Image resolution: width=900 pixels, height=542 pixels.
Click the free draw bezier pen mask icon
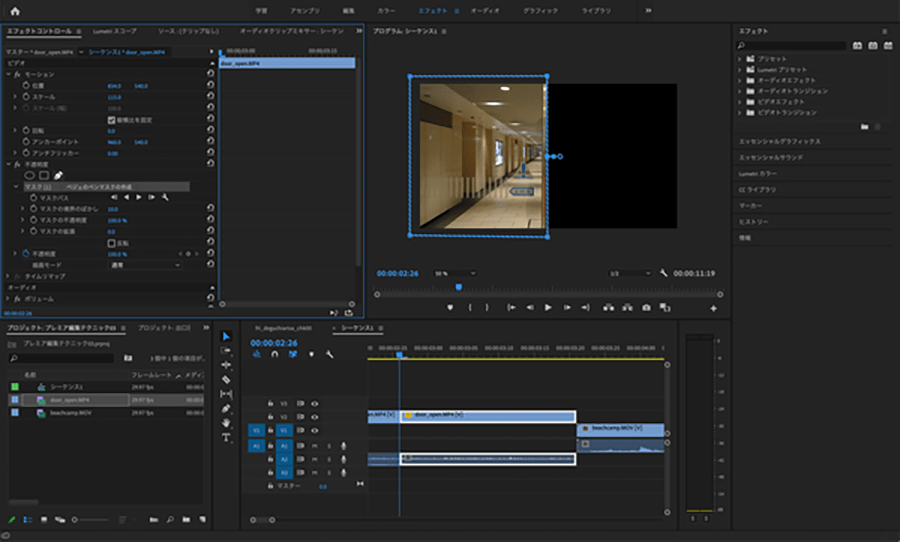coord(59,175)
